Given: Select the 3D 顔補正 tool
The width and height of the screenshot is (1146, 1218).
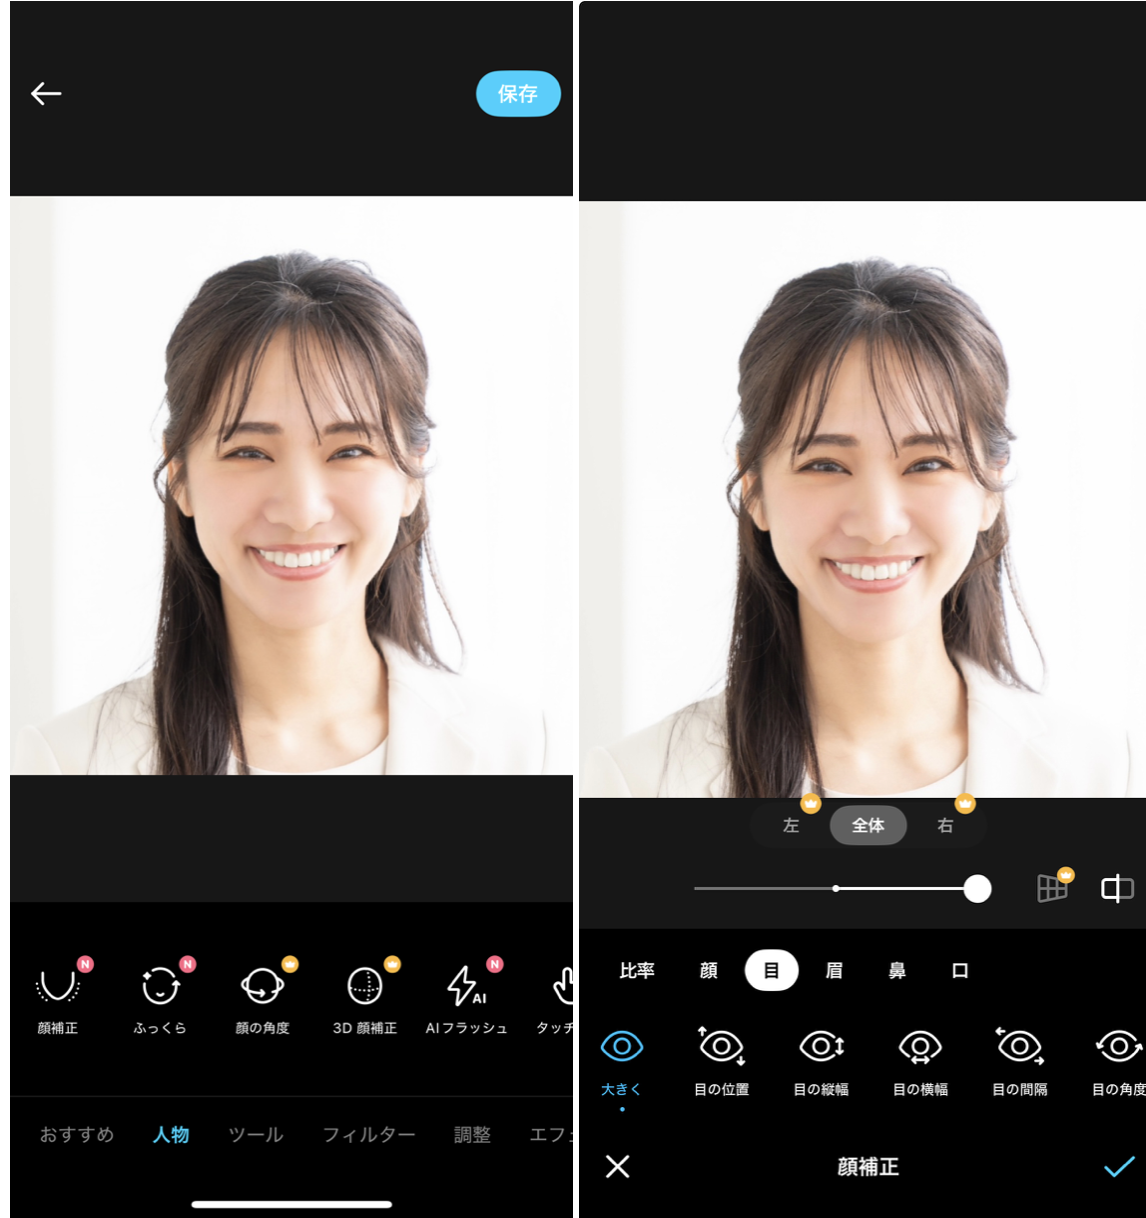Looking at the screenshot, I should [x=364, y=996].
